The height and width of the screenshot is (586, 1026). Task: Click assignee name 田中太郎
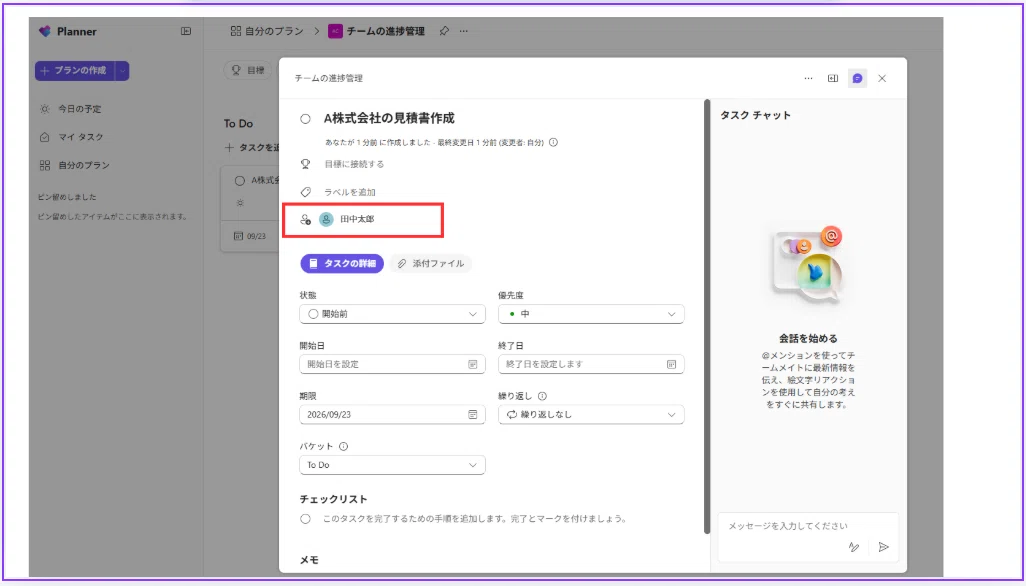pos(357,220)
